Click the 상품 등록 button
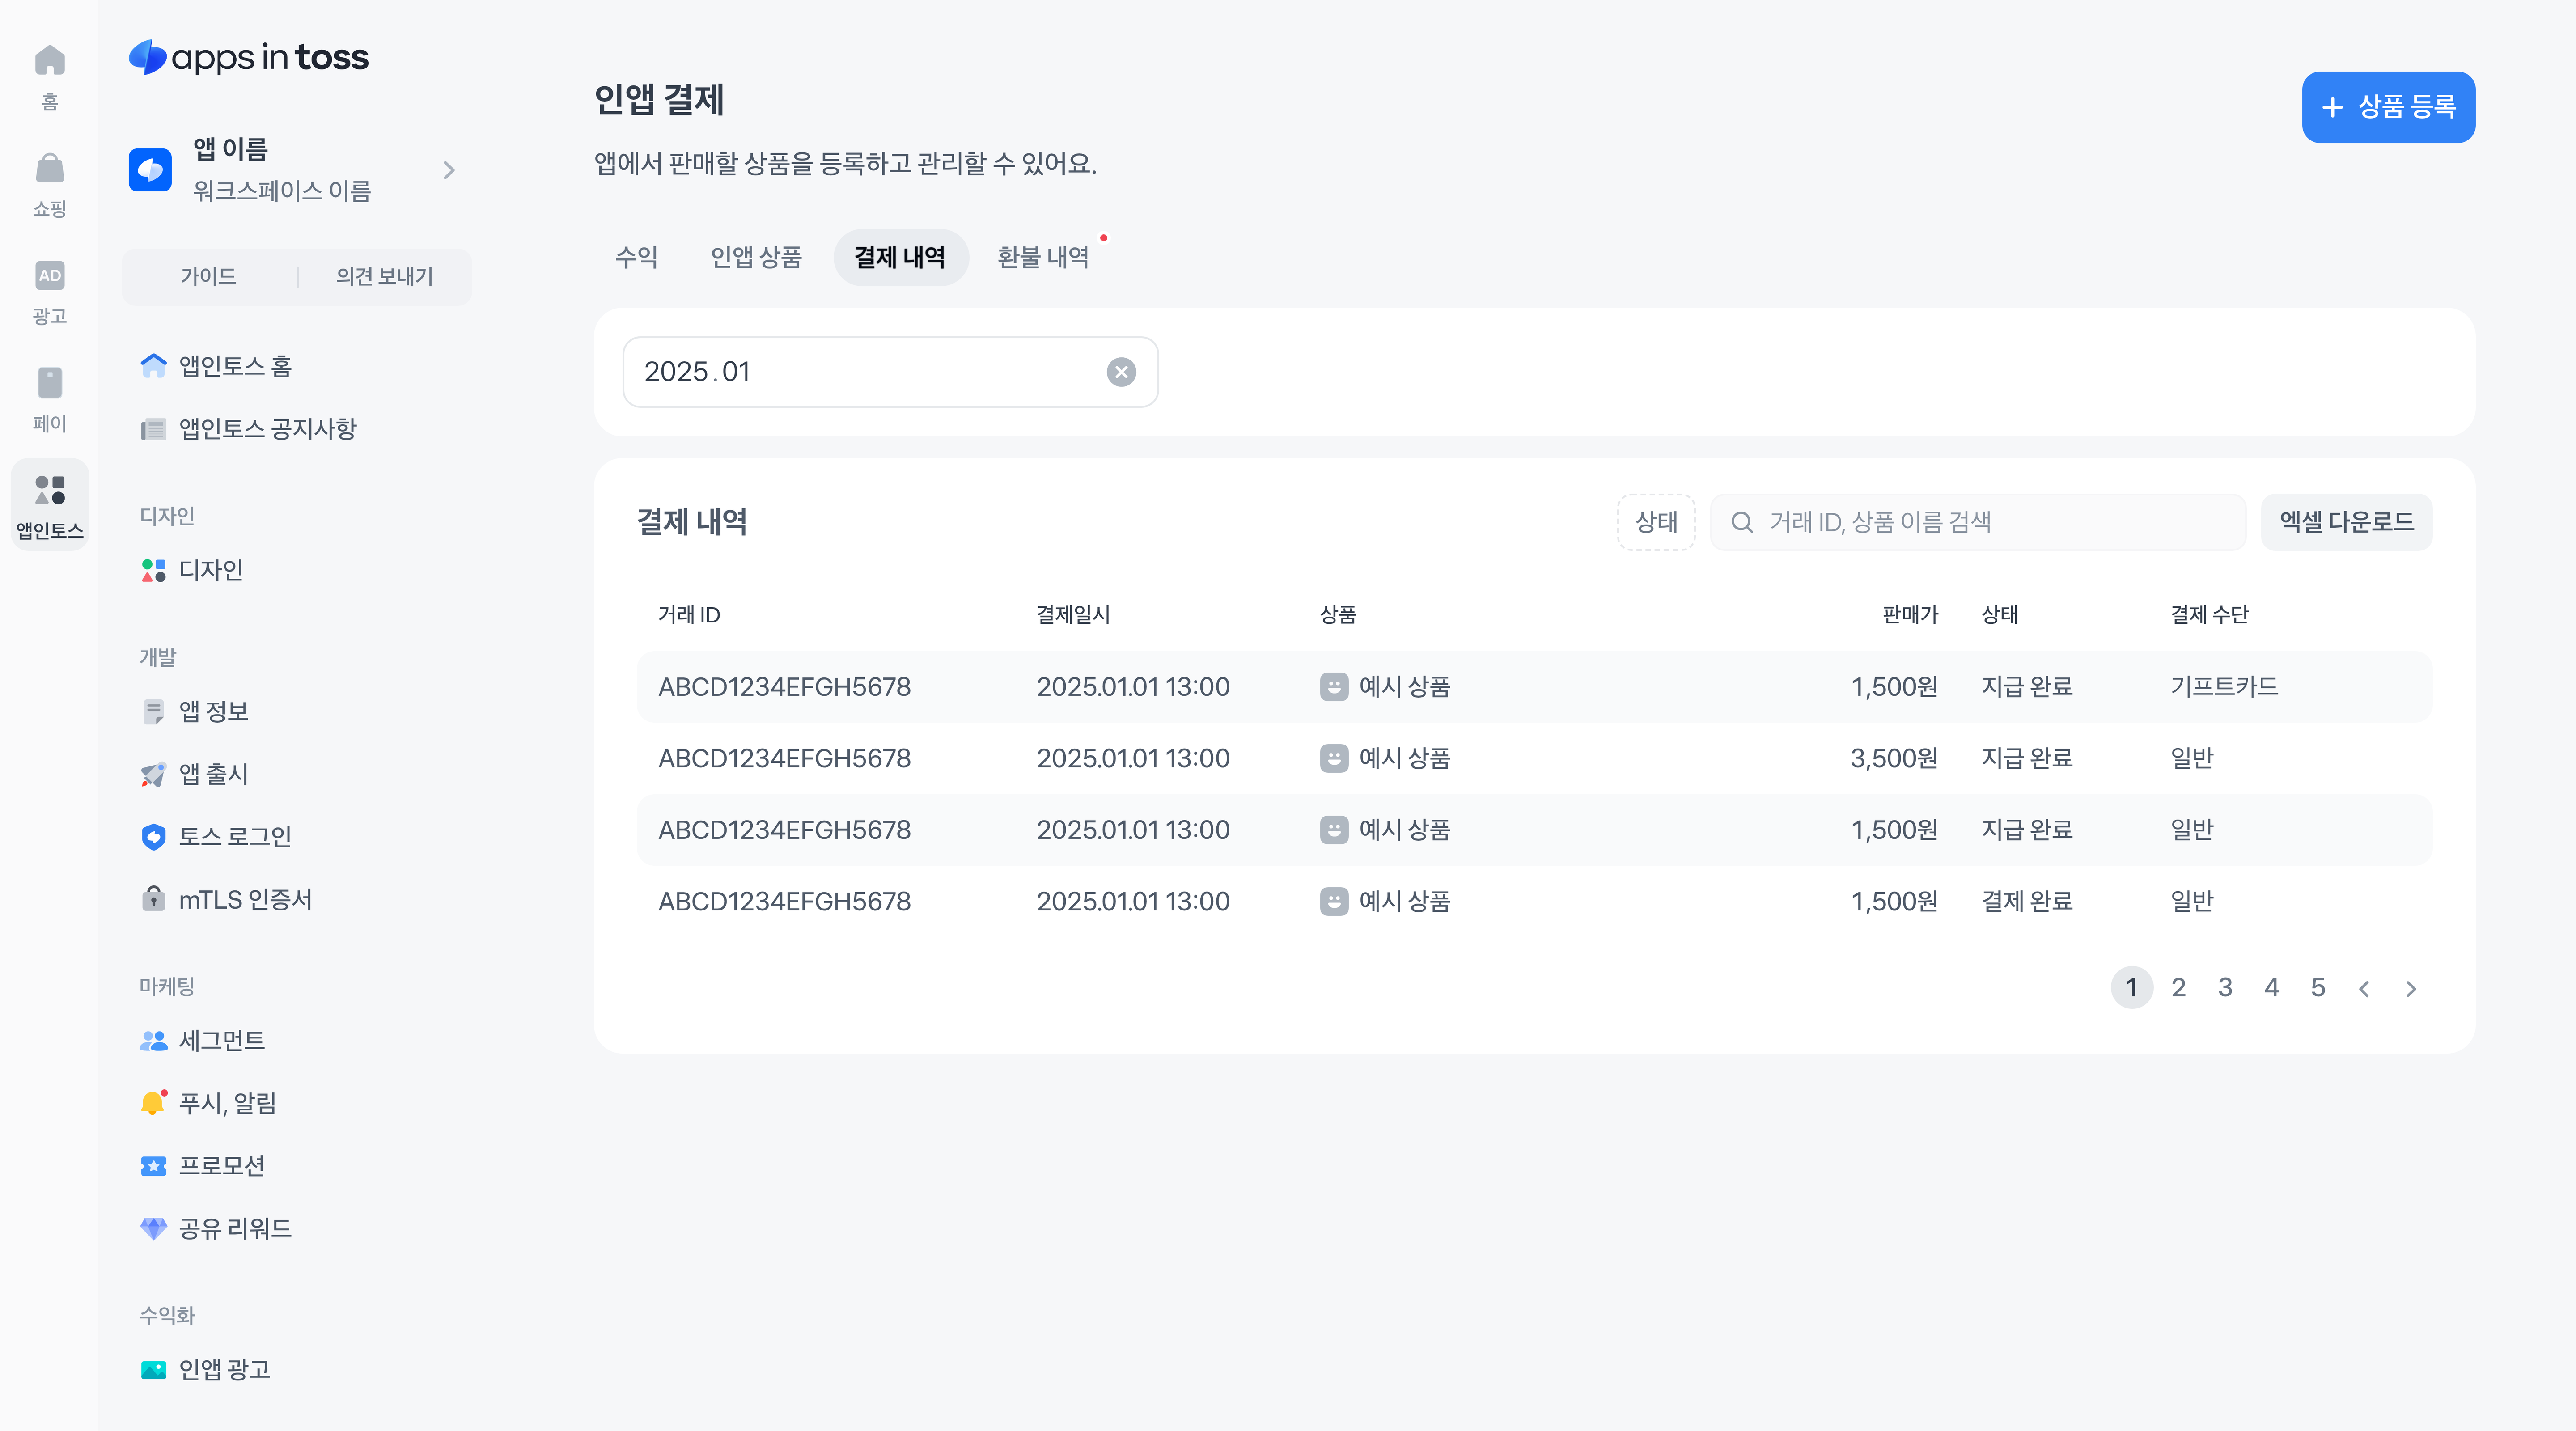Viewport: 2576px width, 1431px height. tap(2388, 107)
